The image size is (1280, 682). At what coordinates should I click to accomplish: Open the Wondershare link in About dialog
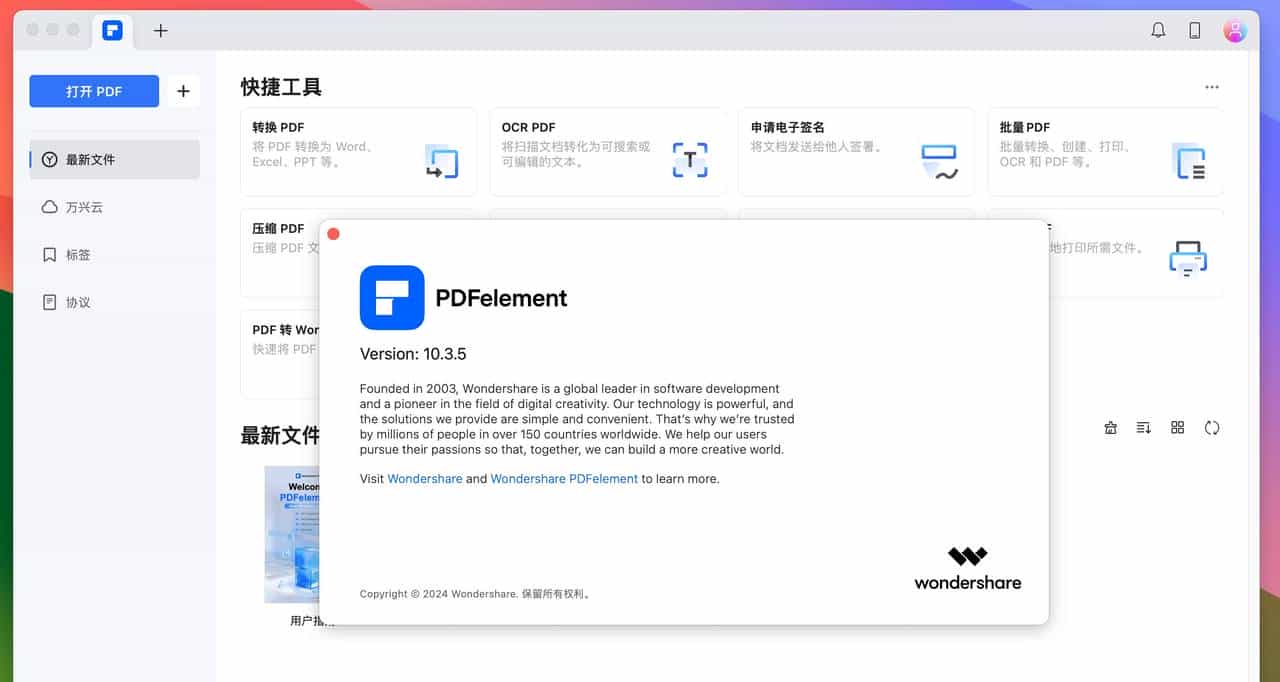pos(425,479)
